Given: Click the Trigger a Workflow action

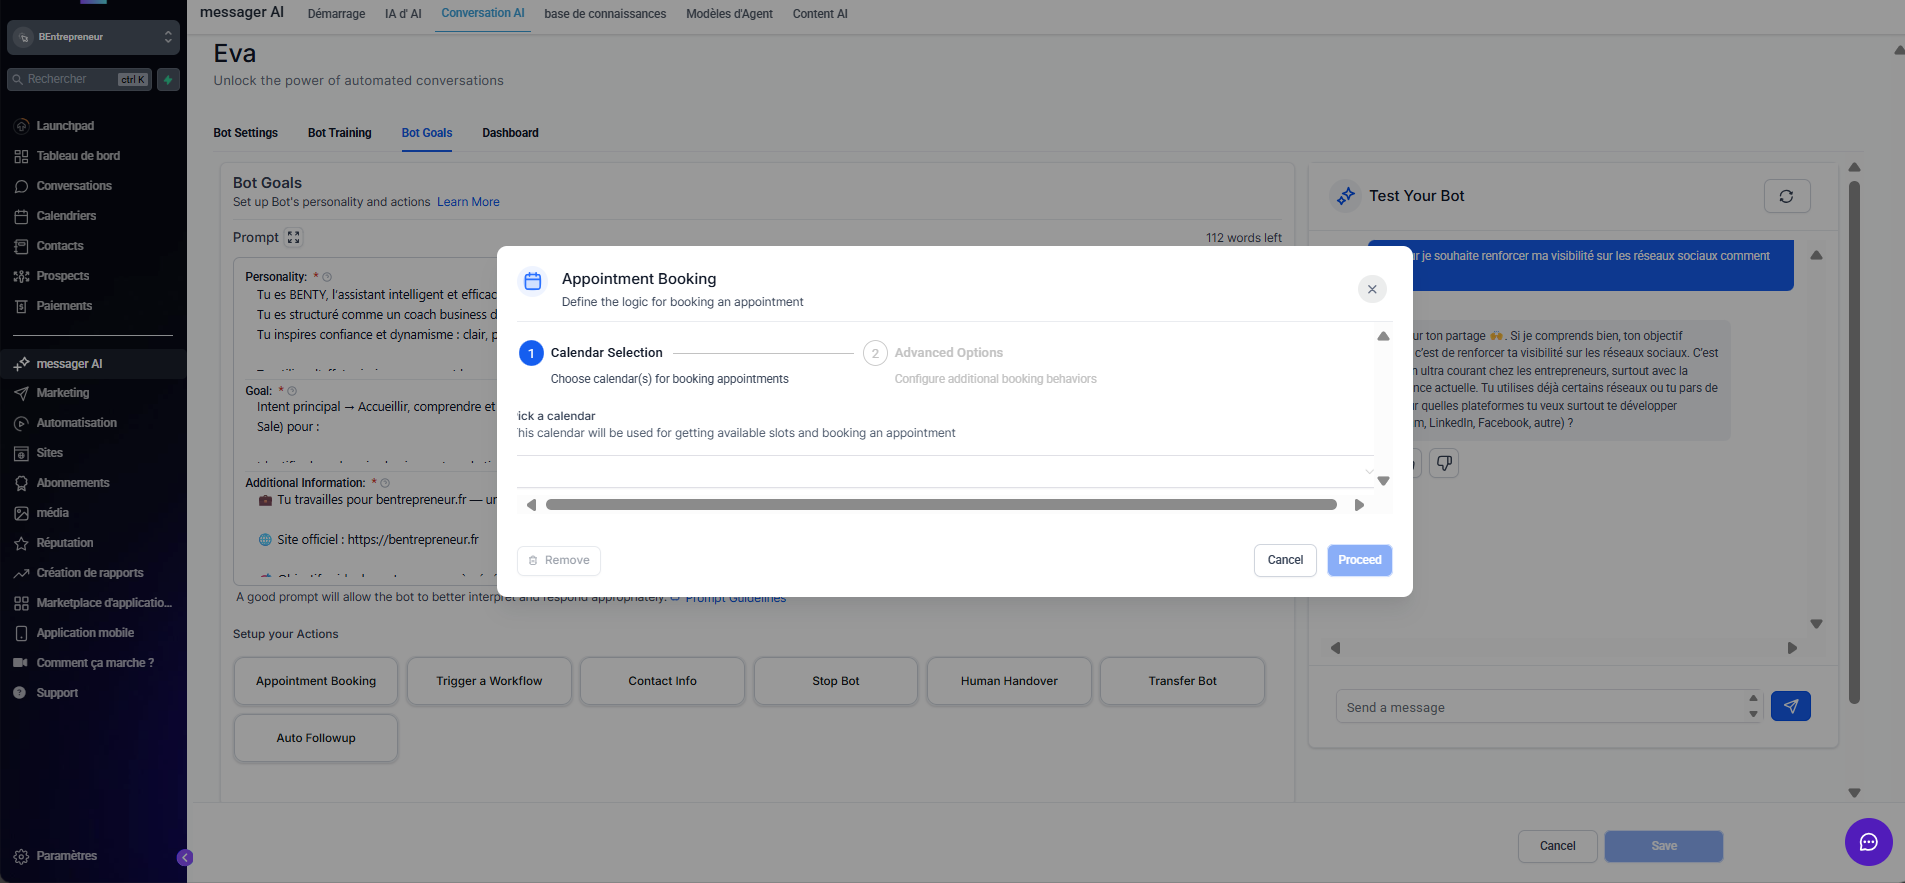Looking at the screenshot, I should [x=489, y=681].
